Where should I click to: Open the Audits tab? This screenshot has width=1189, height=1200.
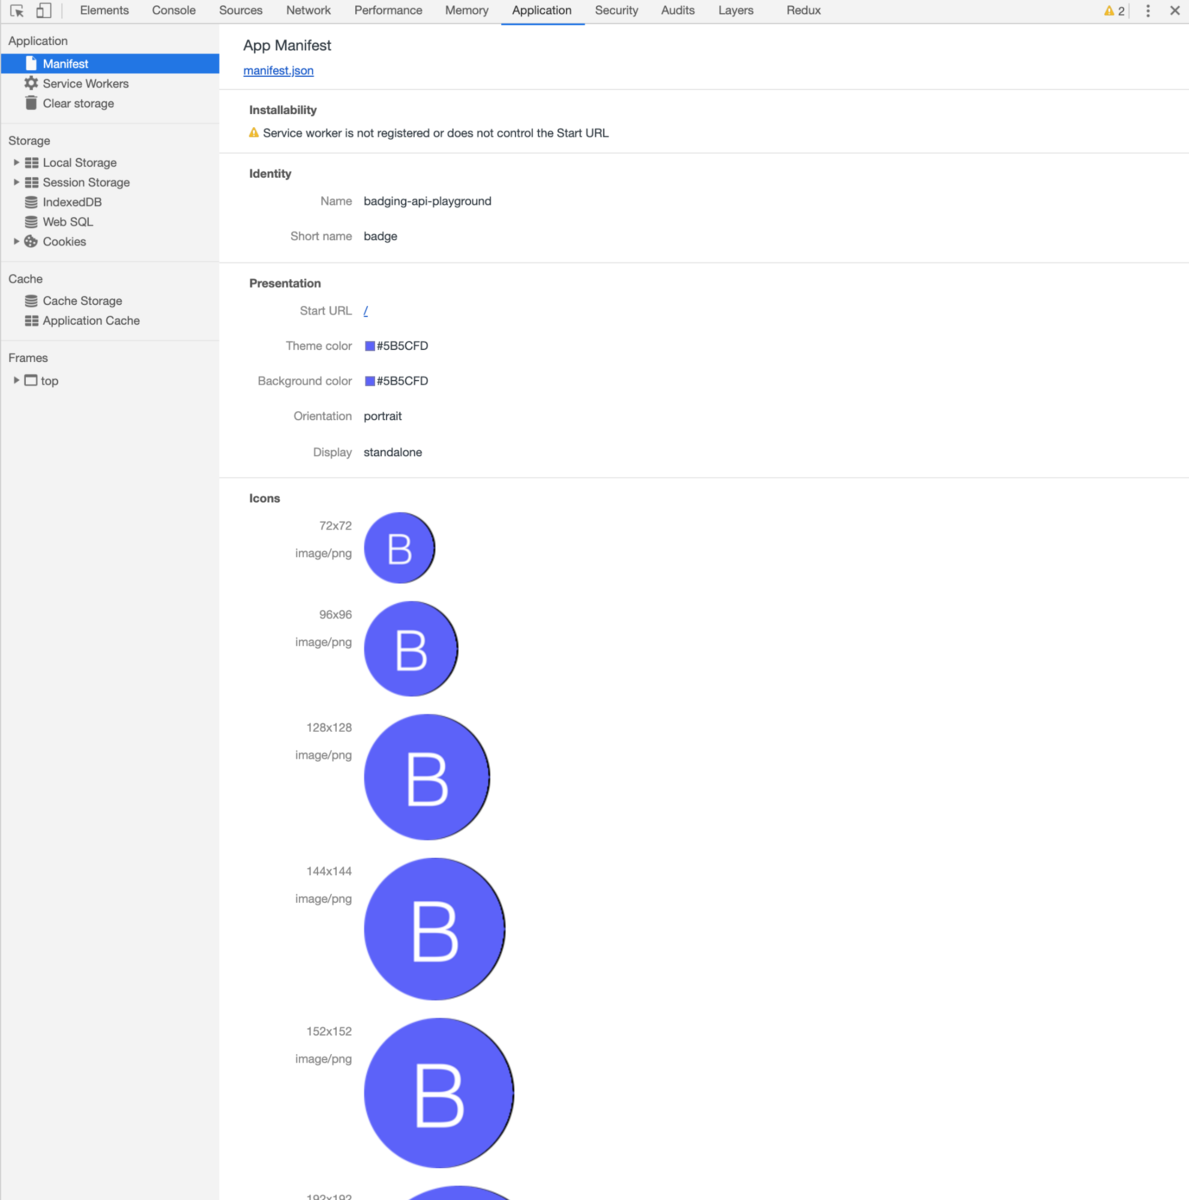pyautogui.click(x=678, y=11)
